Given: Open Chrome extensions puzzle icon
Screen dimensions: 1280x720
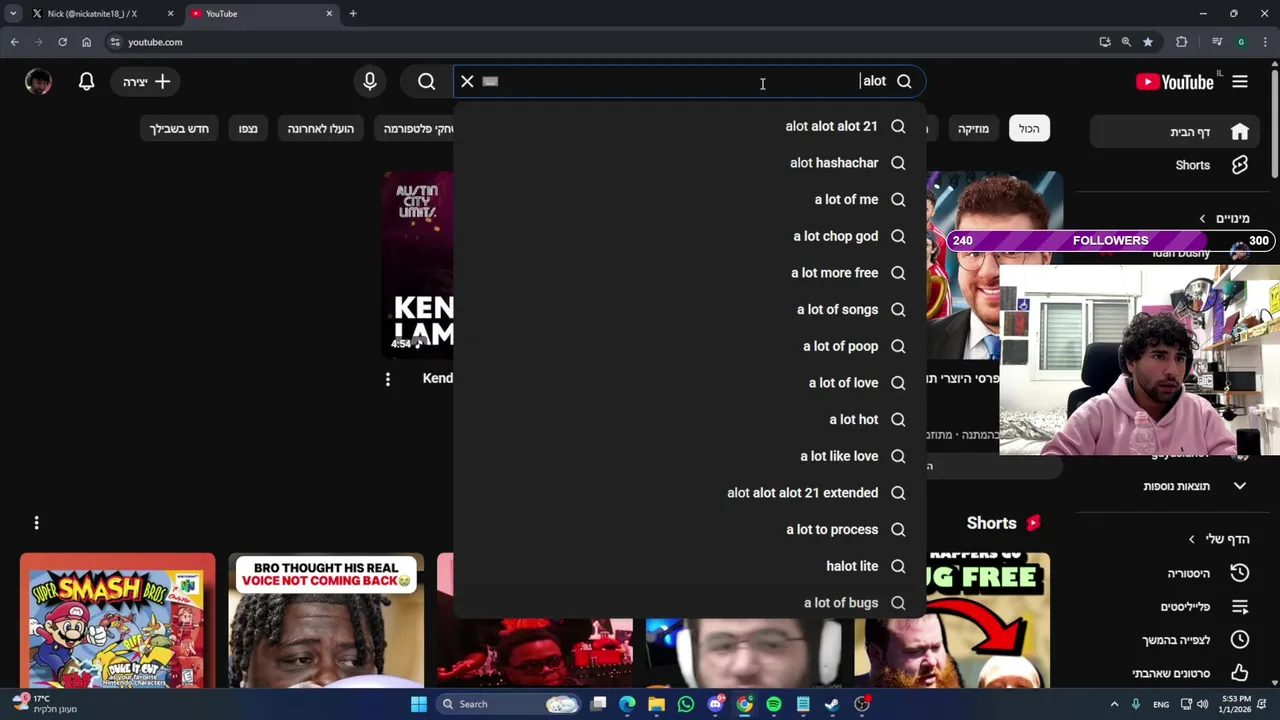Looking at the screenshot, I should coord(1182,42).
